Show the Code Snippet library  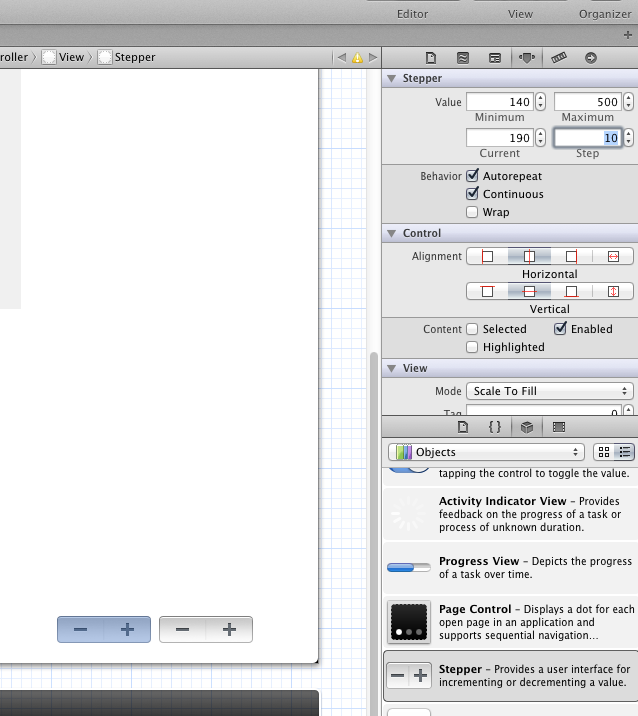coord(495,427)
